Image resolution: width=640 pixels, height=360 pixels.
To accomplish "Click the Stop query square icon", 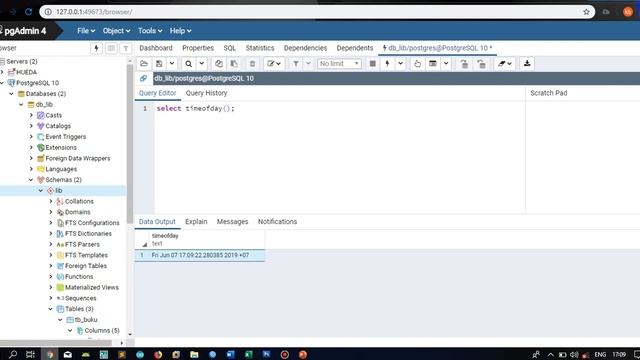I will pyautogui.click(x=372, y=64).
